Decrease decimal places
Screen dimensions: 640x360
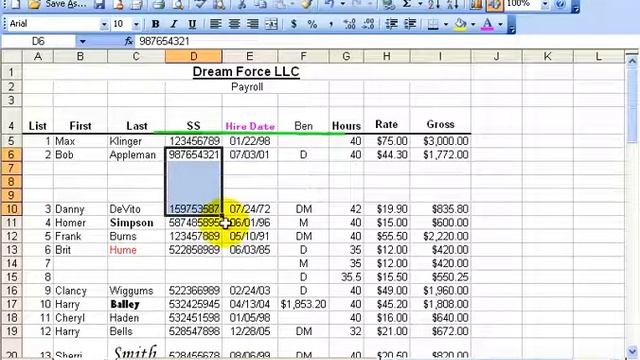368,24
